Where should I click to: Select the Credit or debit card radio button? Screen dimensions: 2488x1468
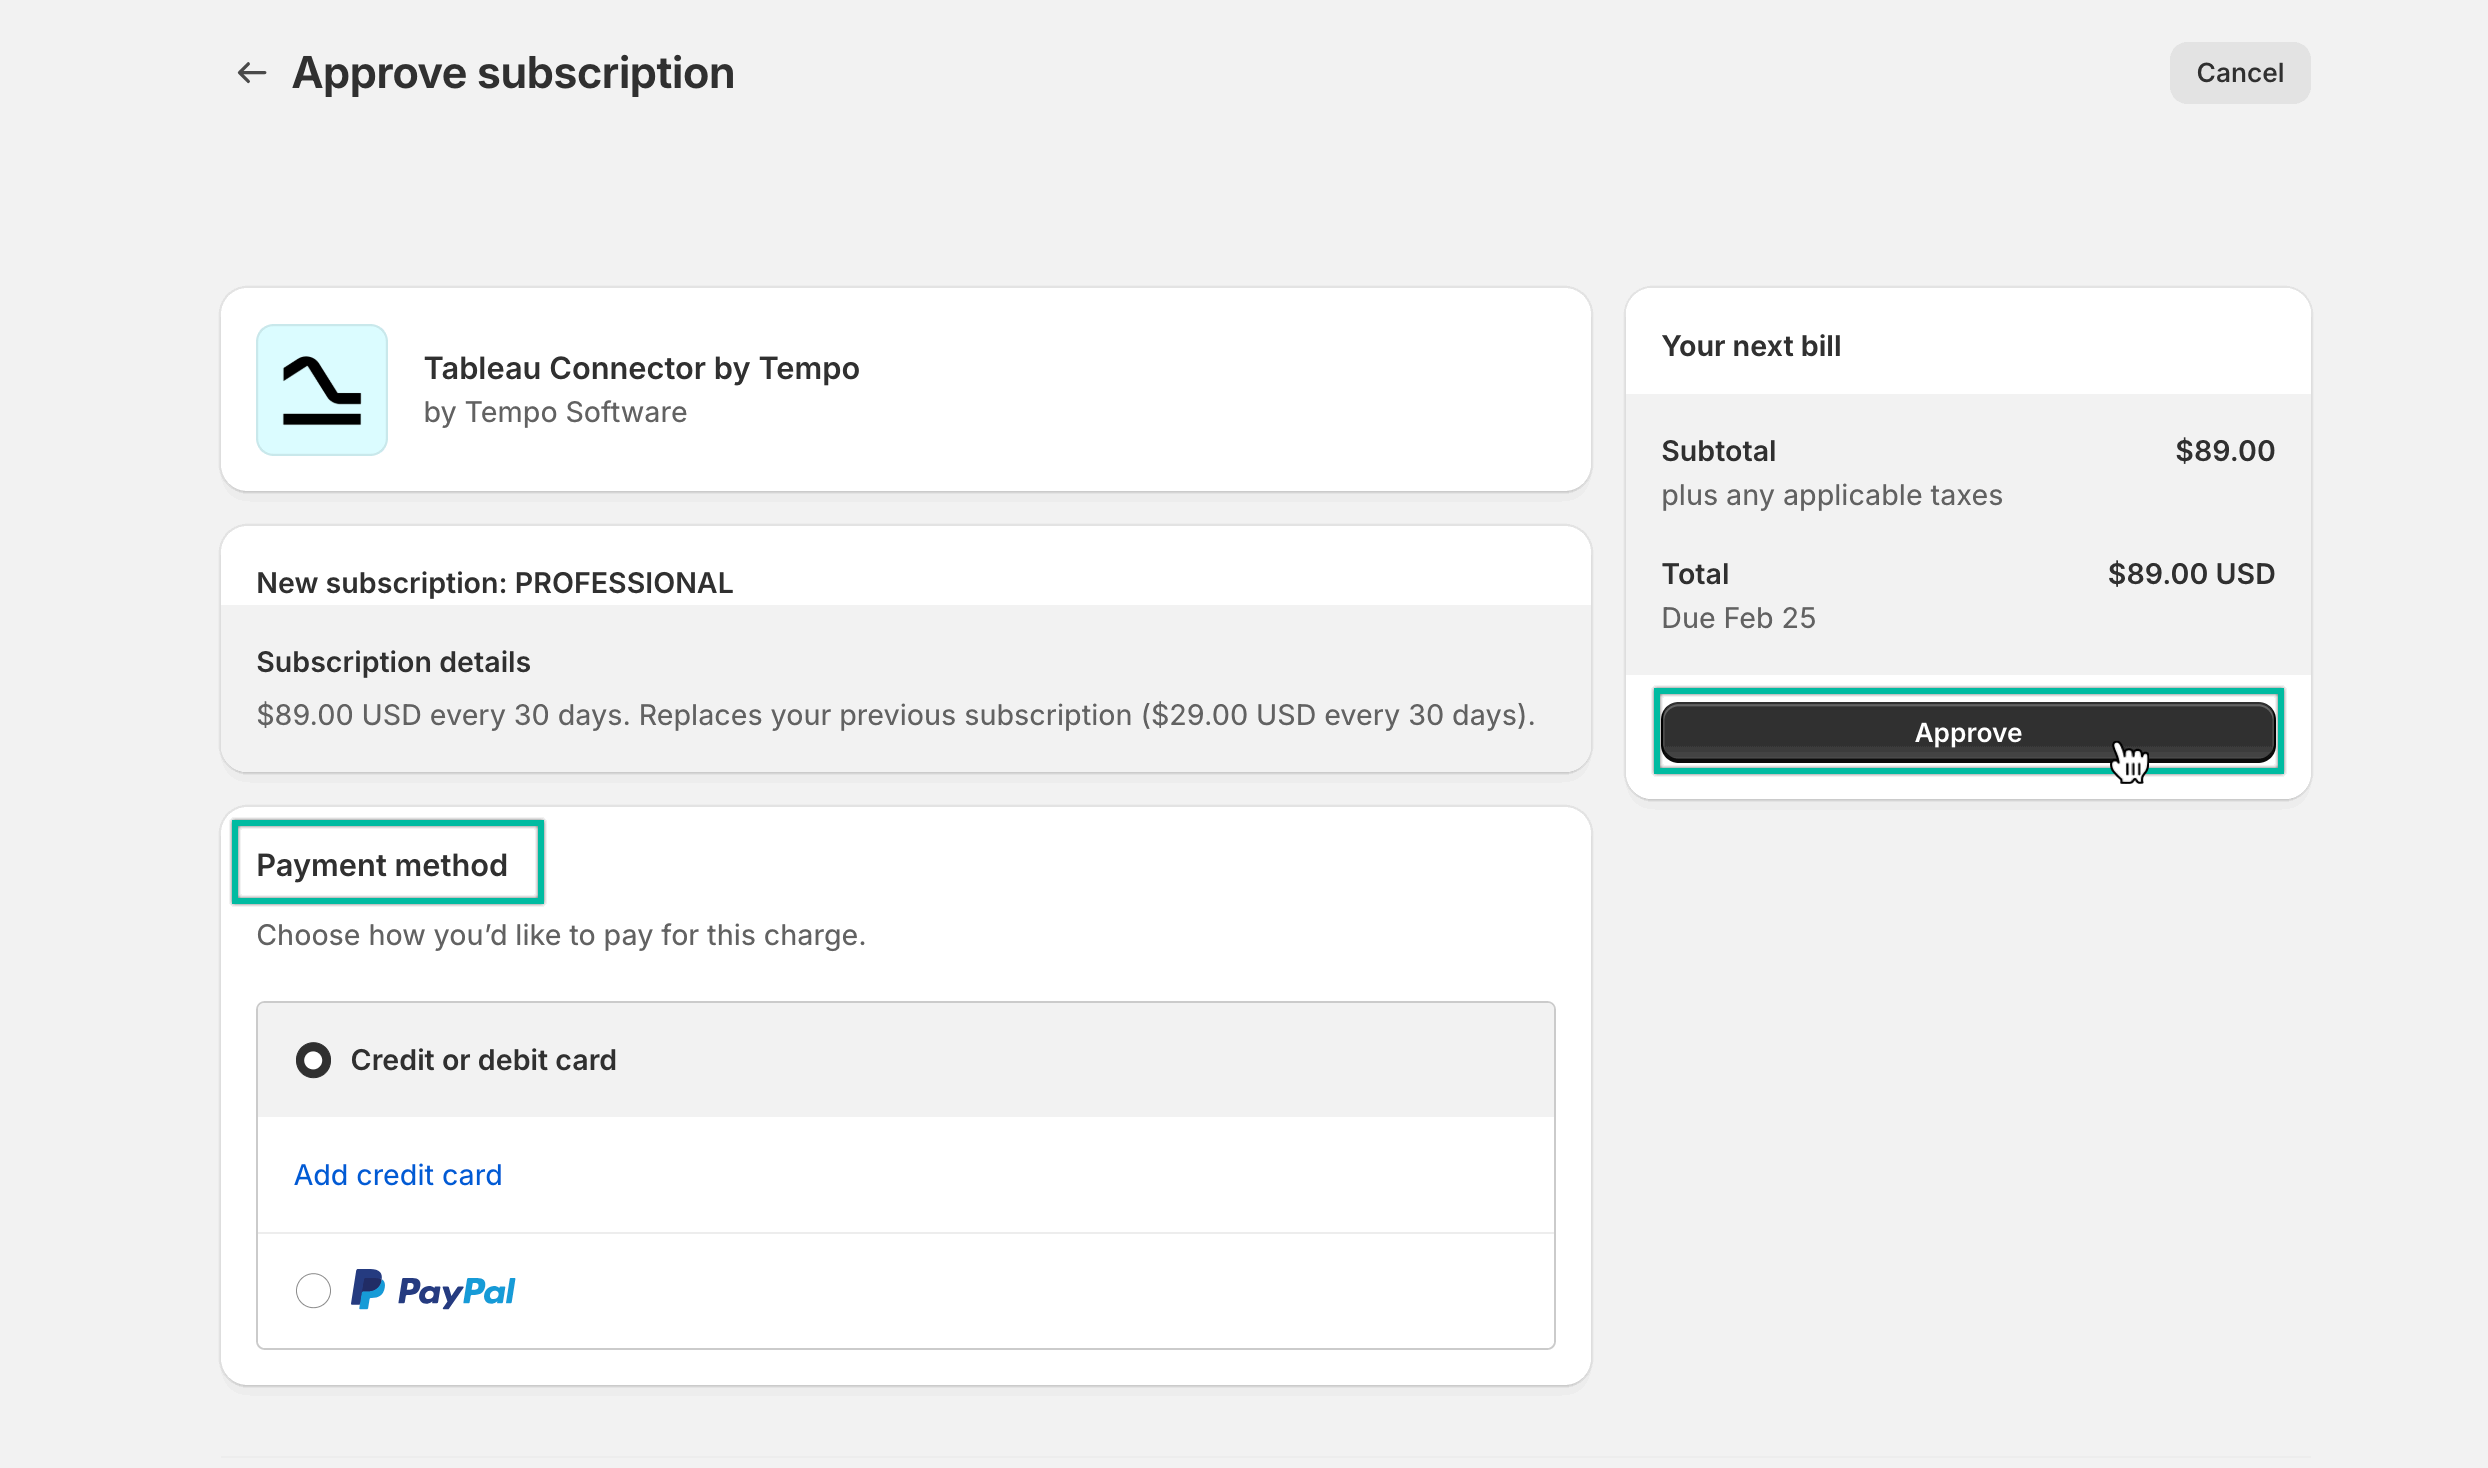(313, 1059)
